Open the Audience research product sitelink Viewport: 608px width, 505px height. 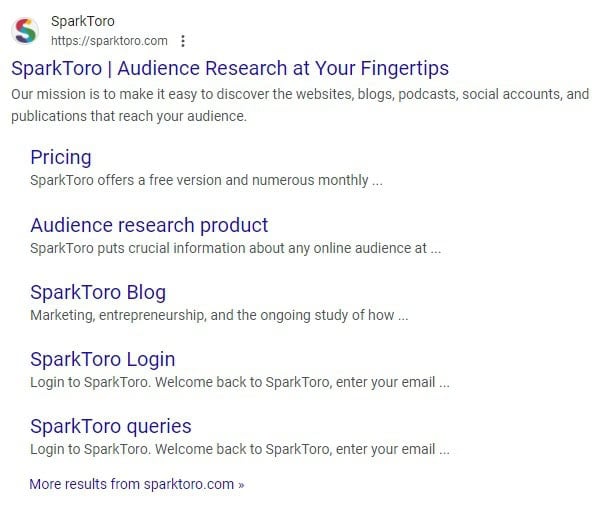click(149, 225)
